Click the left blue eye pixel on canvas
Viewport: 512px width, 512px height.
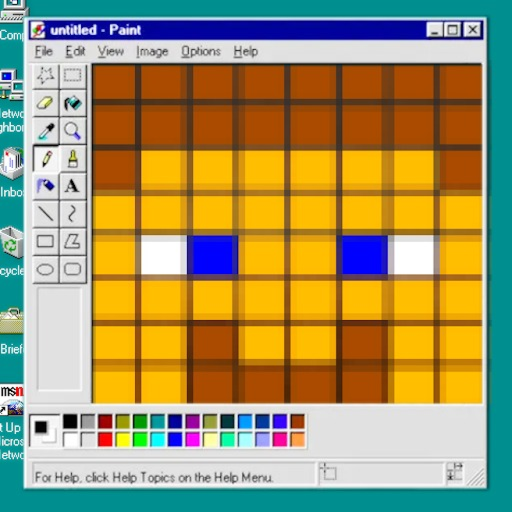tap(213, 254)
